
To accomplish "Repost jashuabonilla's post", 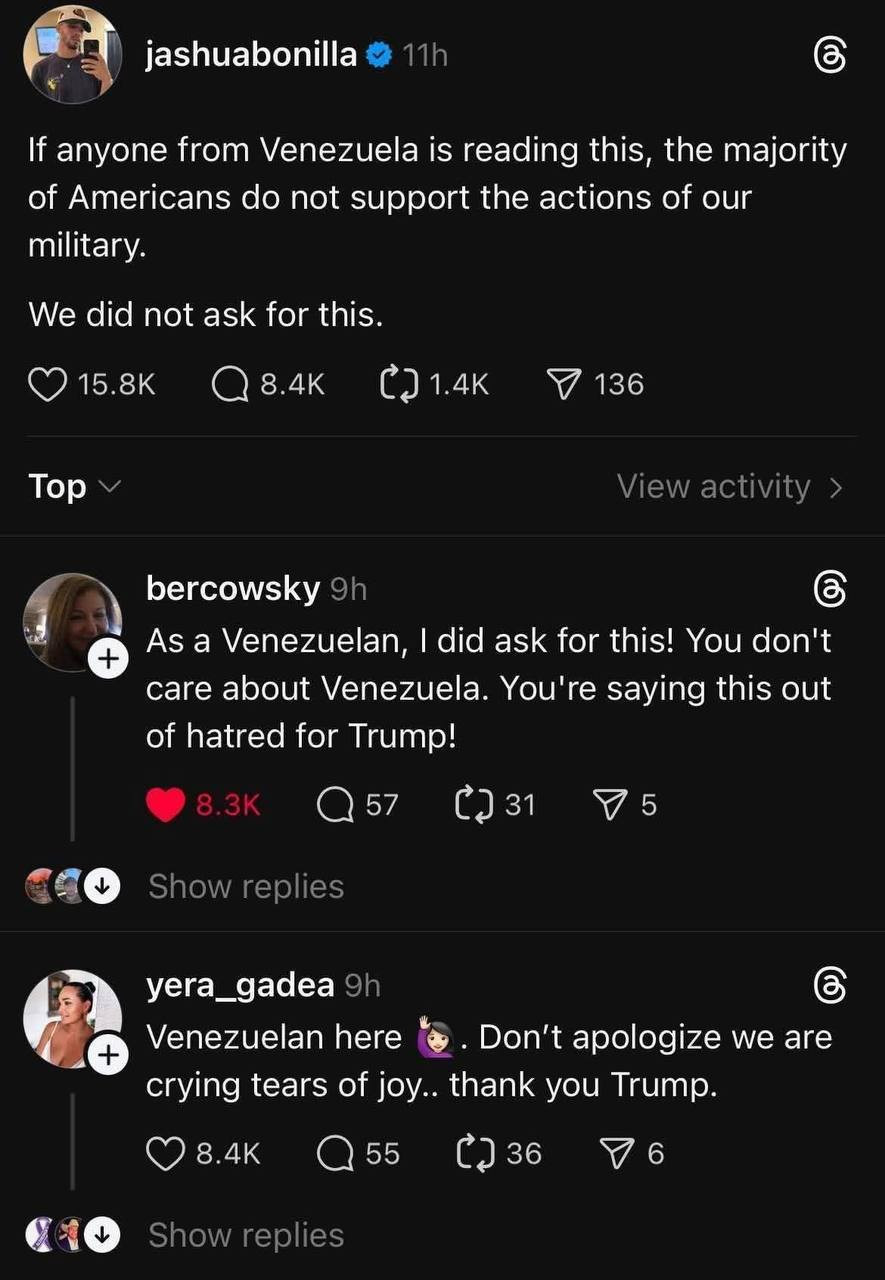I will 399,384.
